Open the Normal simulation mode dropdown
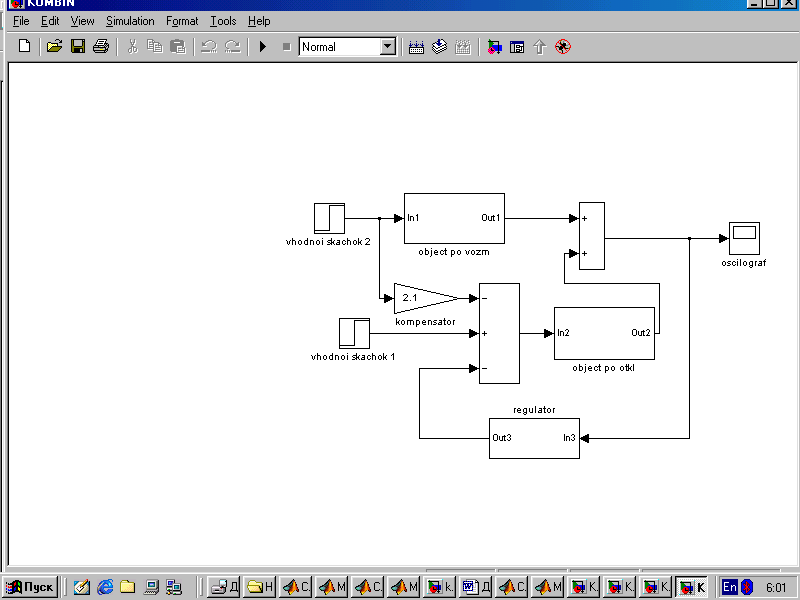Image resolution: width=800 pixels, height=600 pixels. (x=388, y=47)
